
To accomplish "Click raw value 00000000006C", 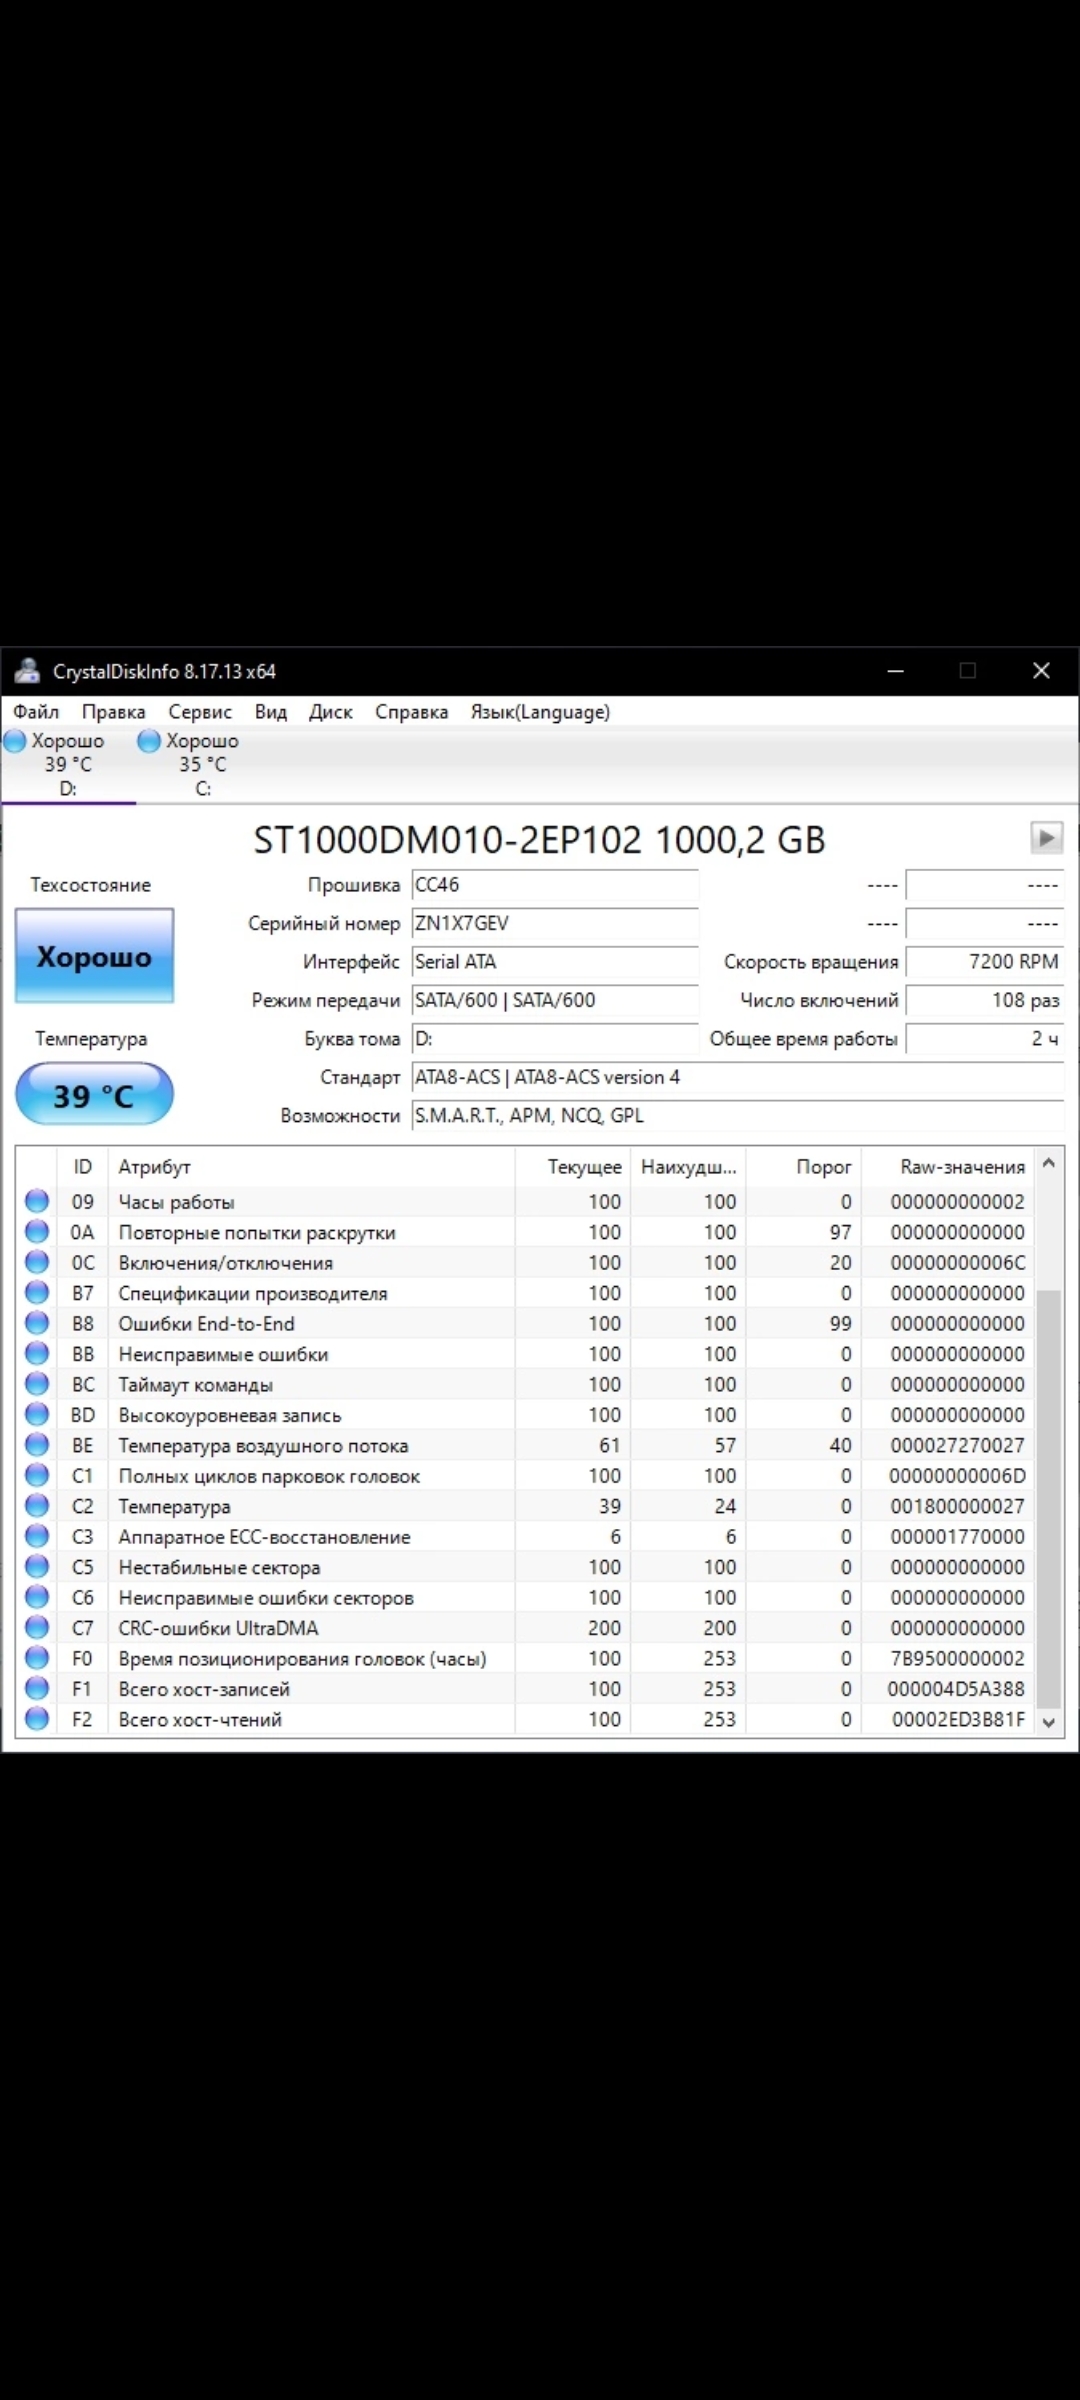I will pos(957,1262).
